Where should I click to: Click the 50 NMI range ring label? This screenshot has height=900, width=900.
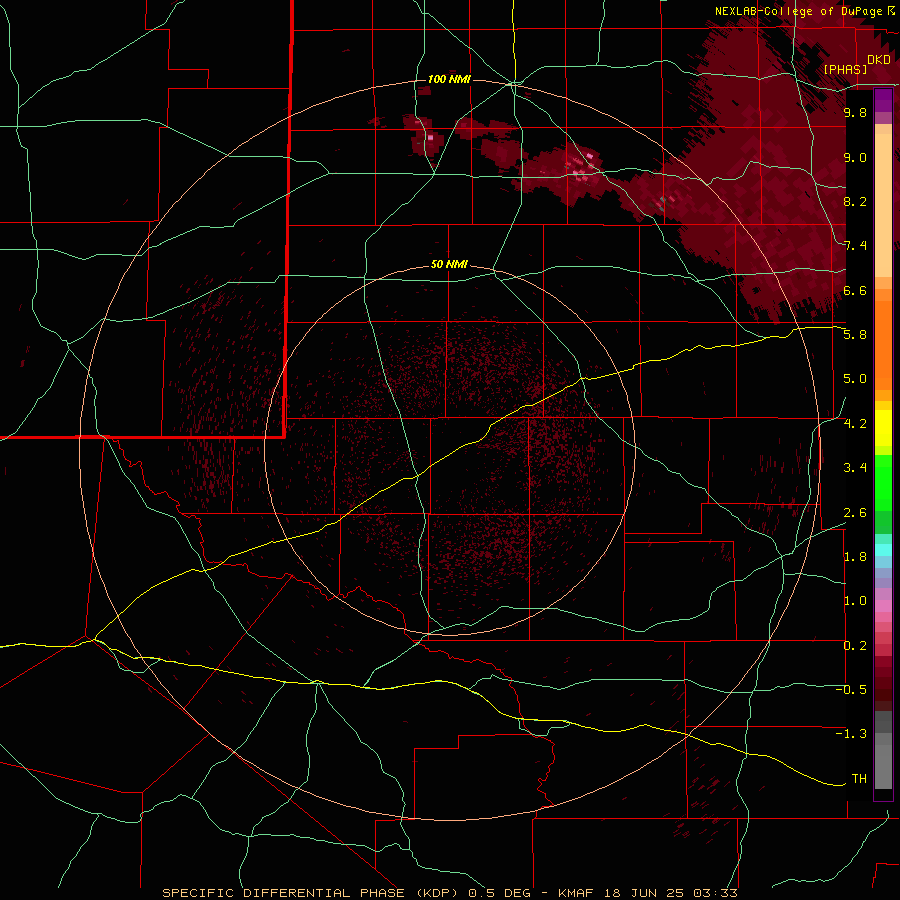pyautogui.click(x=449, y=264)
